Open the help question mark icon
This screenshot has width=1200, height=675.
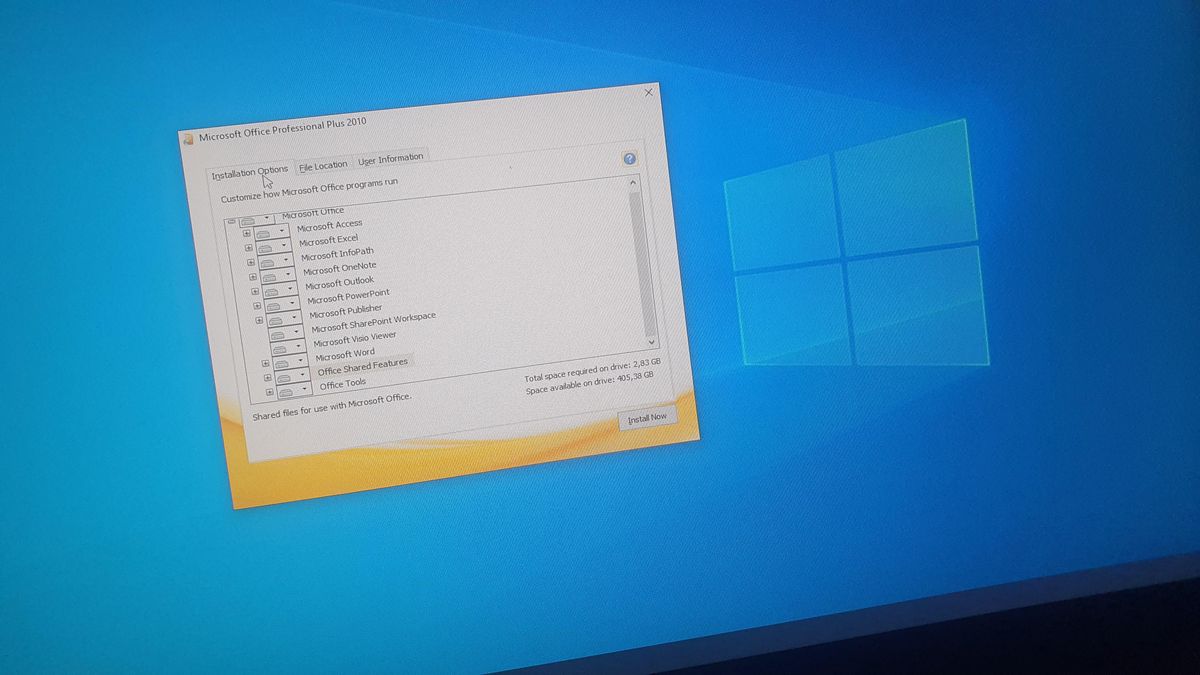tap(629, 159)
